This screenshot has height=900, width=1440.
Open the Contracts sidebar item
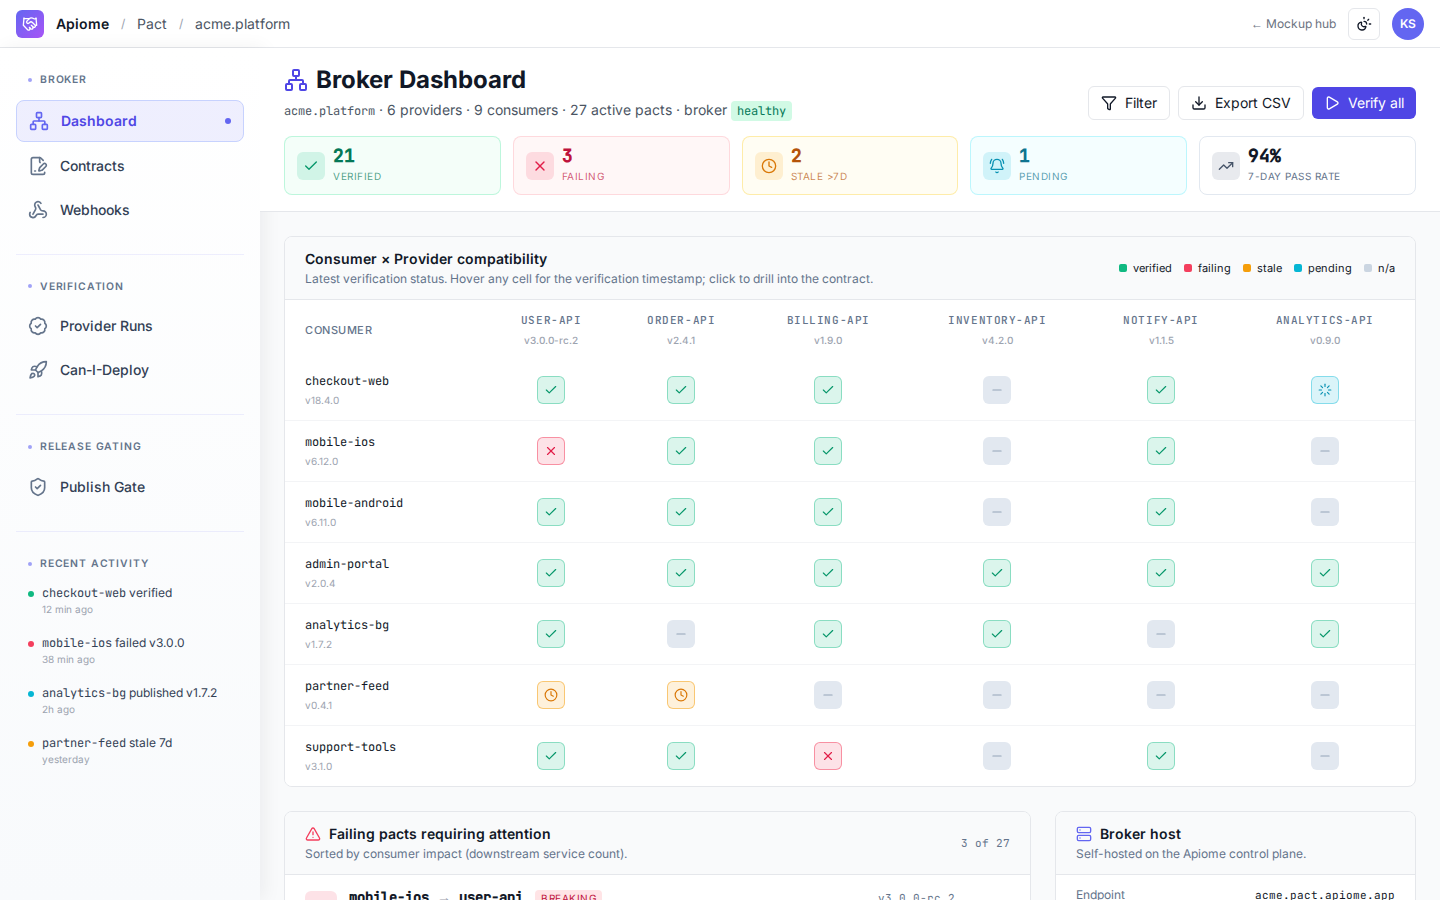pos(130,166)
